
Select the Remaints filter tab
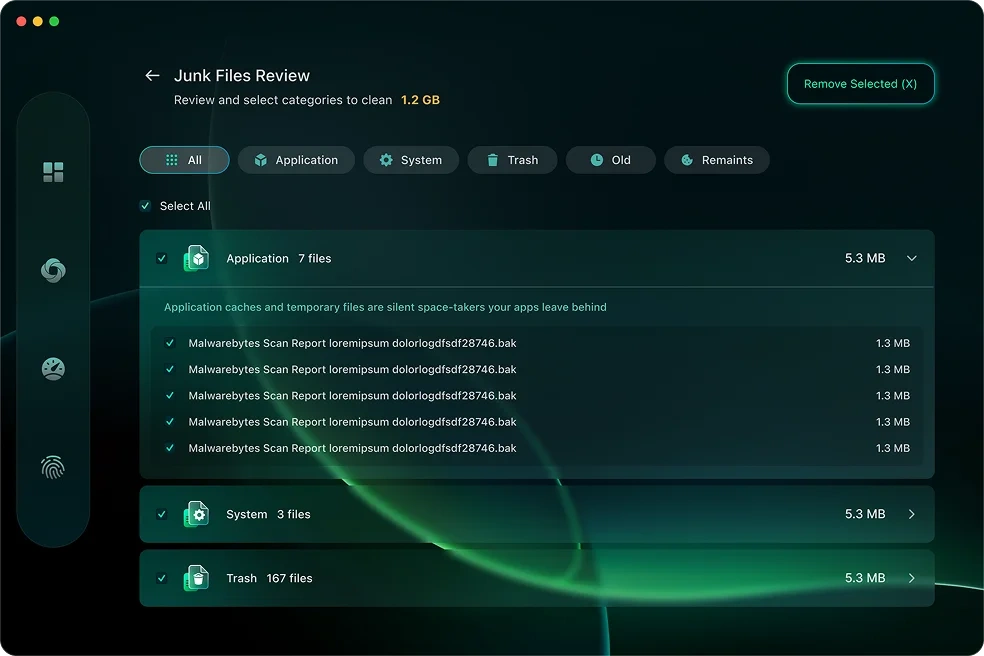coord(717,160)
